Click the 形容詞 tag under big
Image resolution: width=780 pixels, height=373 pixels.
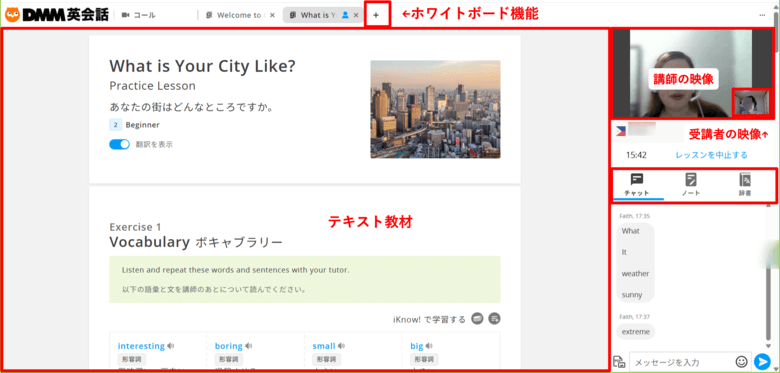(424, 359)
